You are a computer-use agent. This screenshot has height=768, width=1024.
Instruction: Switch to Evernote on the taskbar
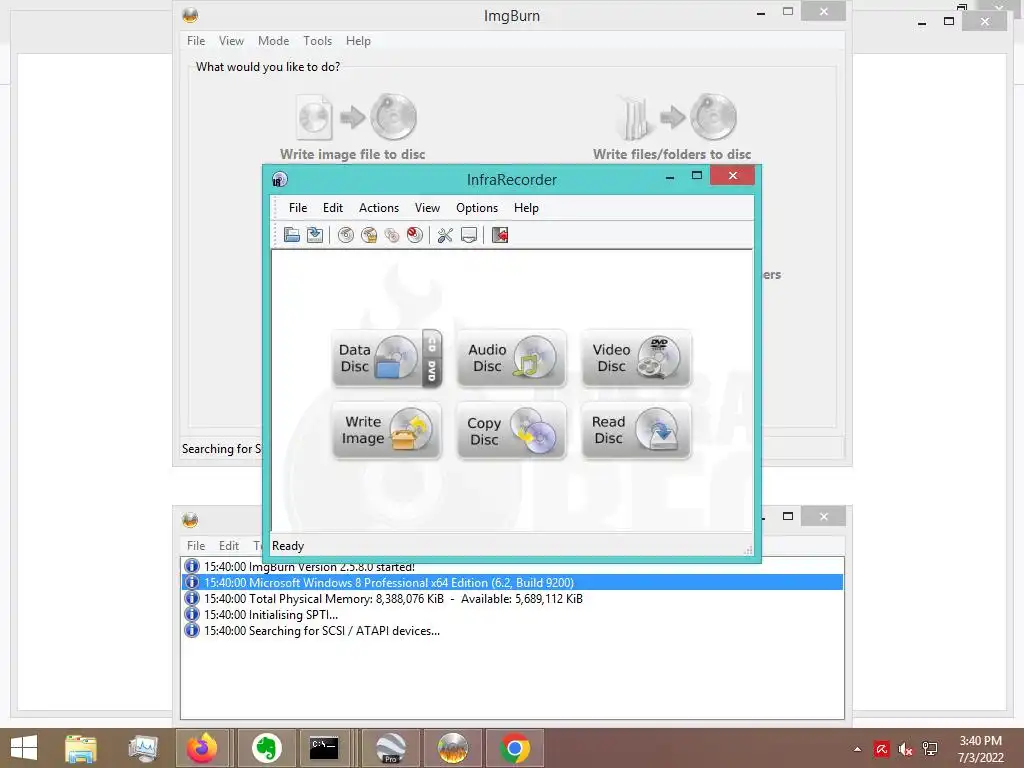point(266,748)
